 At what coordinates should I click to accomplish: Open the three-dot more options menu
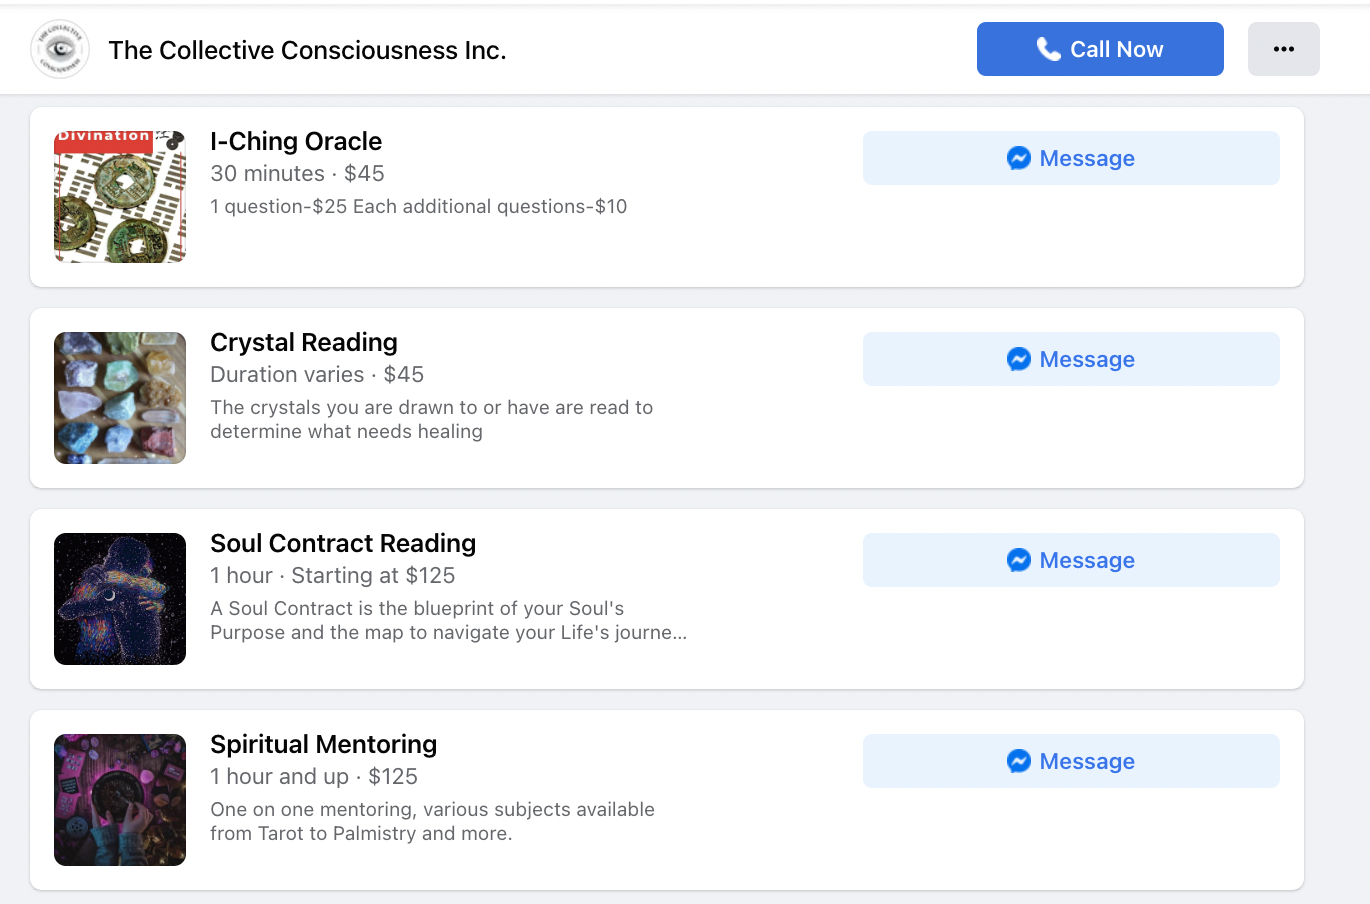click(x=1284, y=49)
